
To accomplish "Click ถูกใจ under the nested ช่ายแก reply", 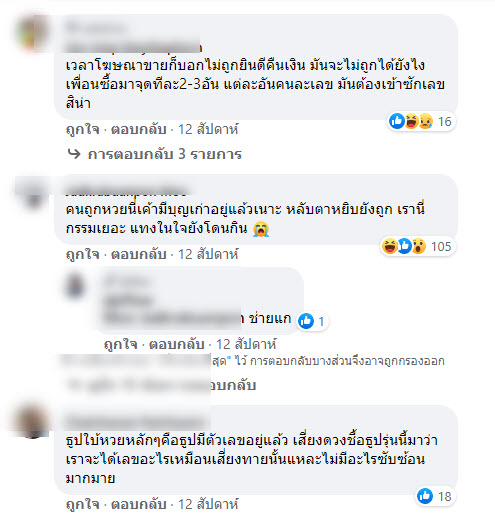I will tap(121, 344).
